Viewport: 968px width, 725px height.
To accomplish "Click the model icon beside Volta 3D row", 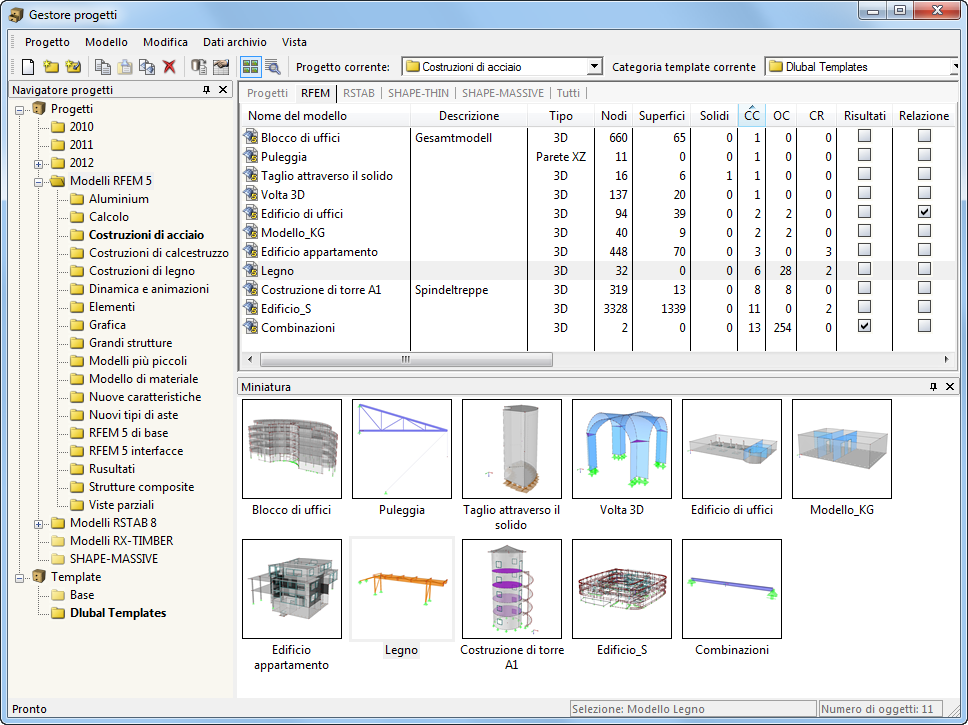I will click(251, 194).
